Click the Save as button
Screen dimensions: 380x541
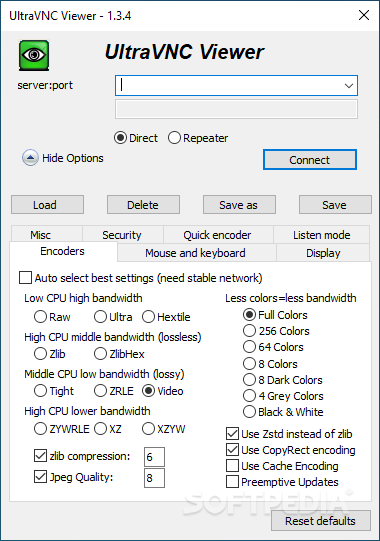click(x=239, y=205)
